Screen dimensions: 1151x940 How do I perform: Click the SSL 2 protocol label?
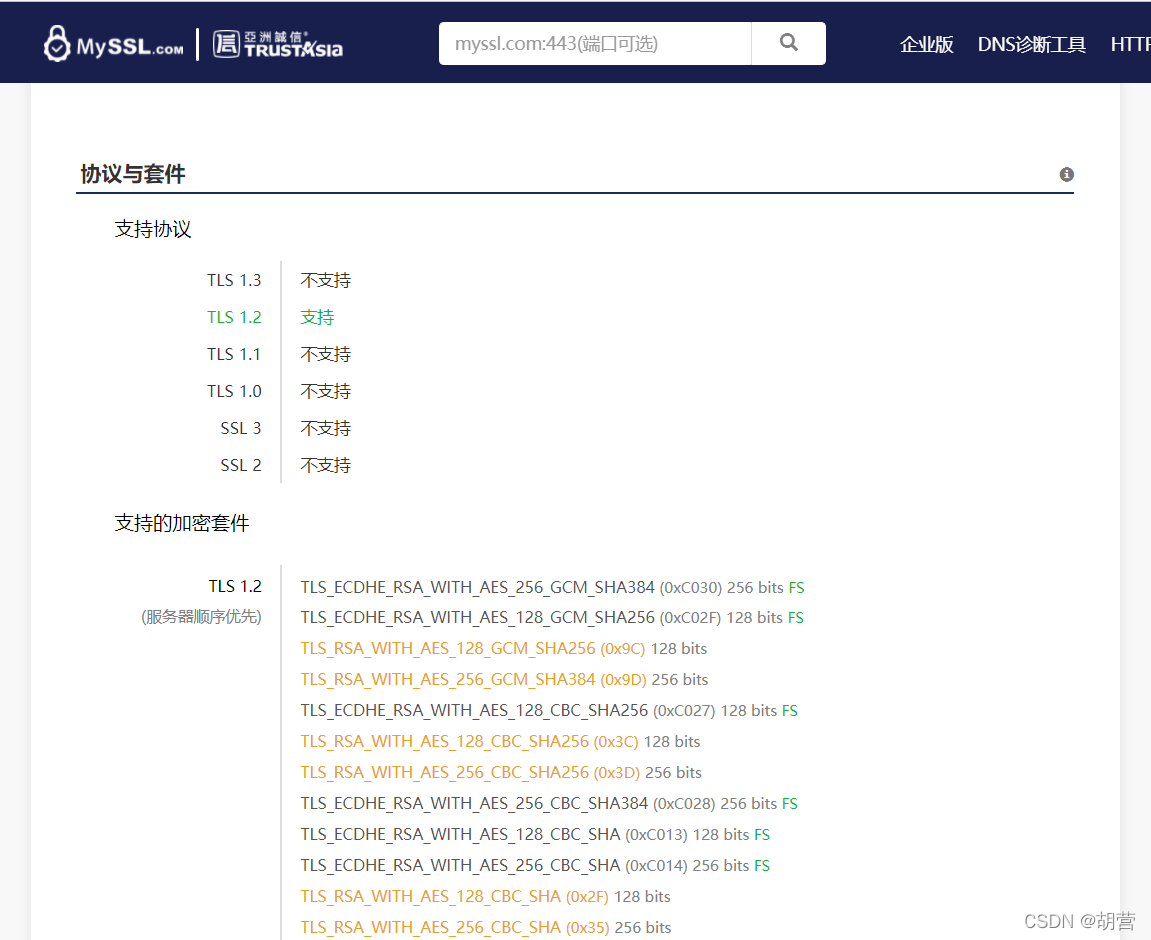pos(241,465)
